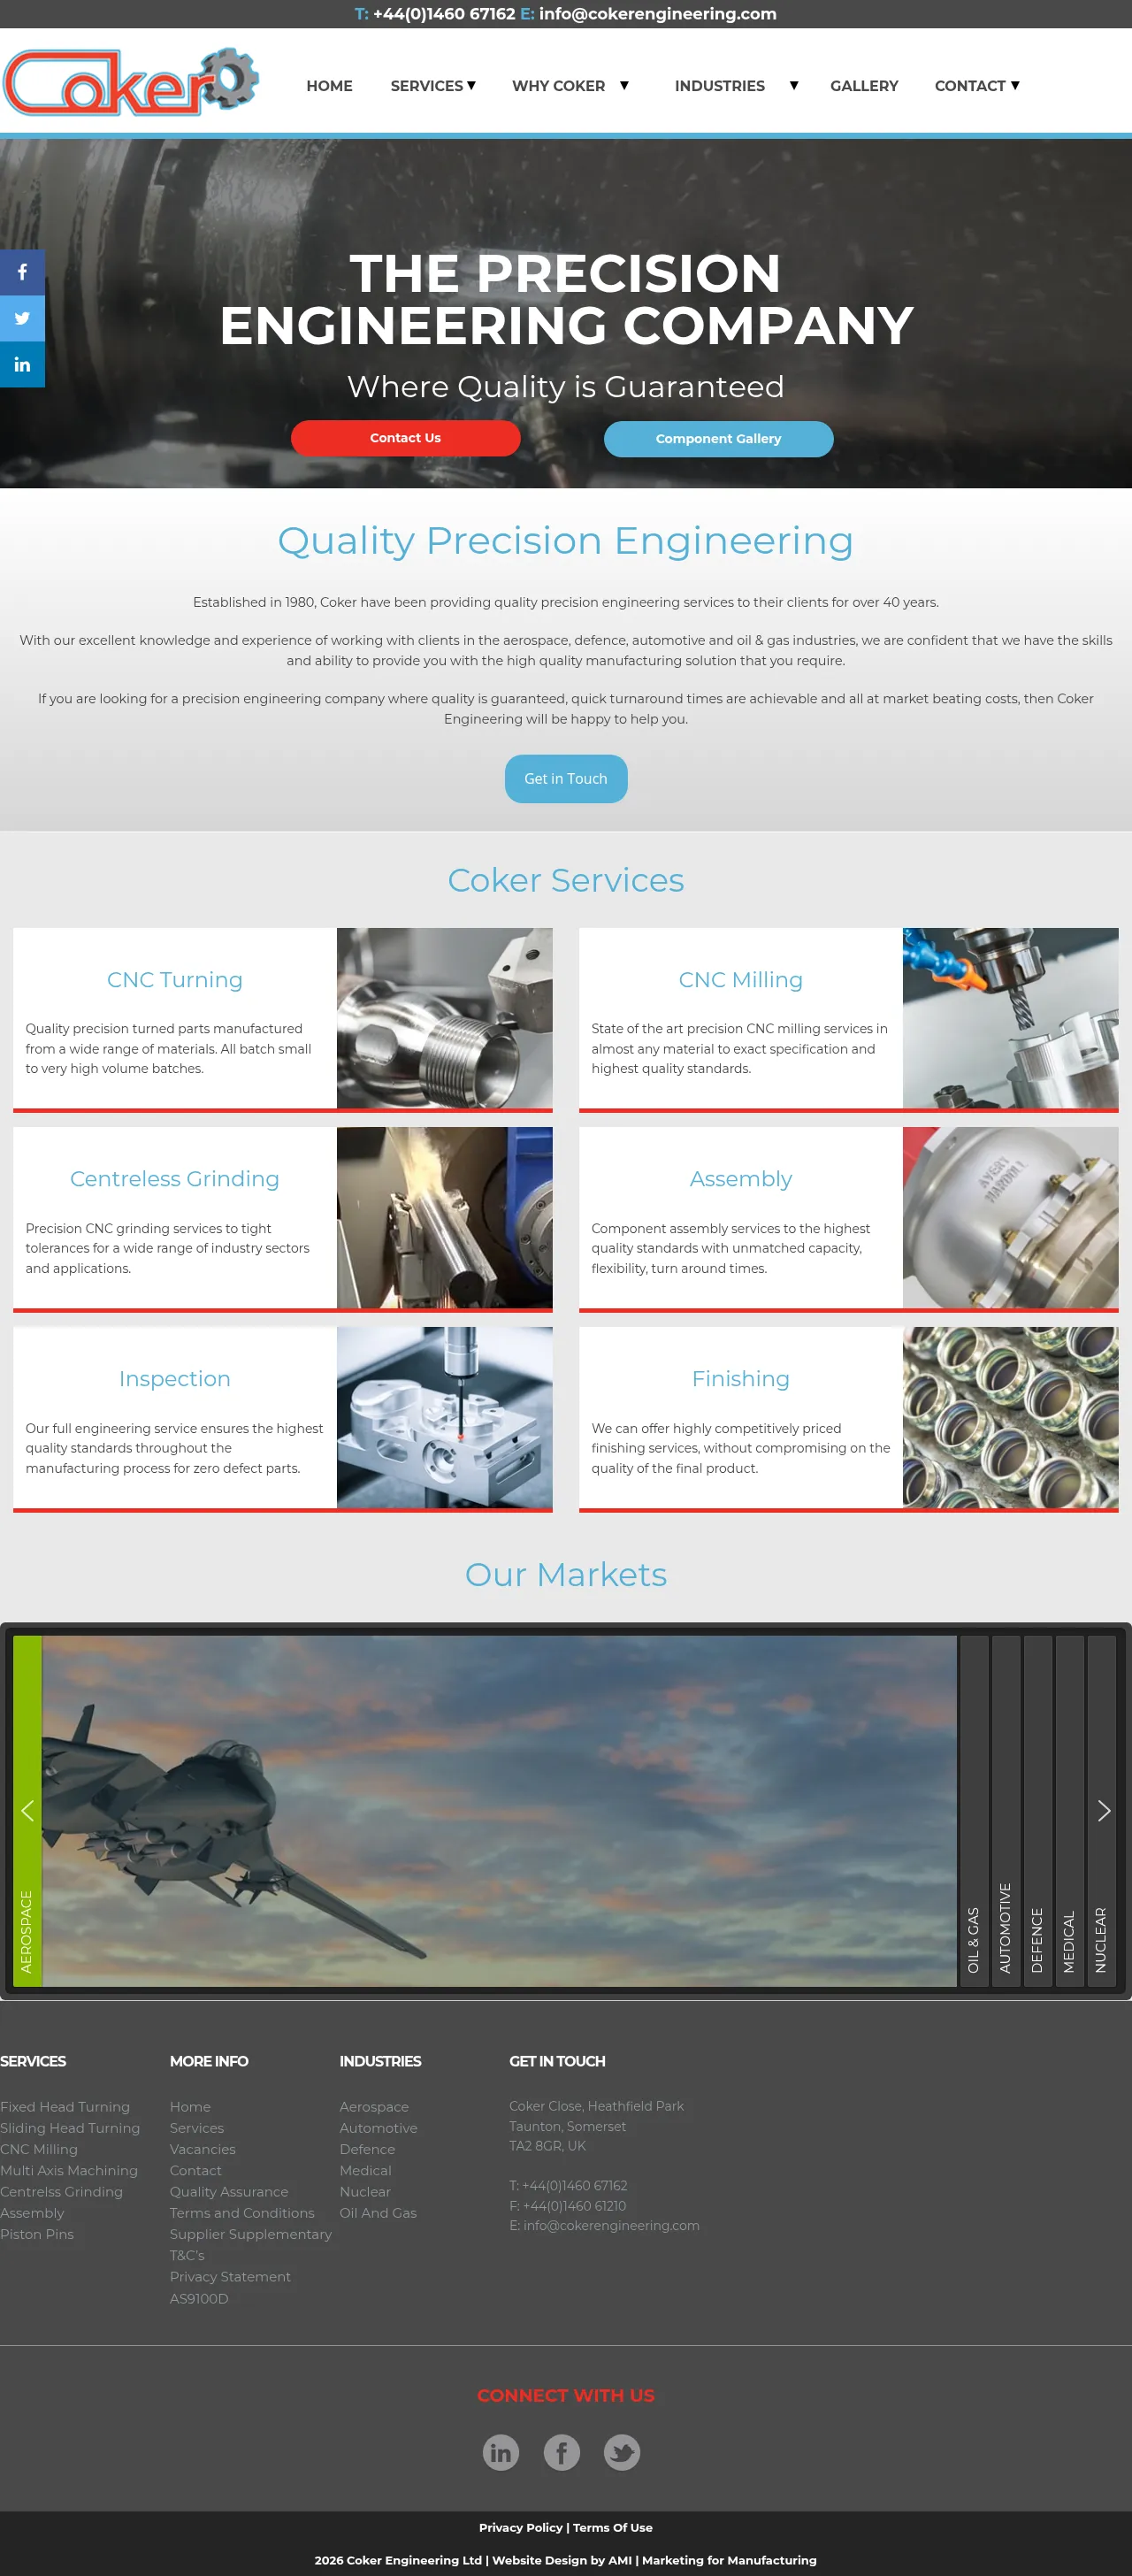Click the Get in Touch button
The width and height of the screenshot is (1132, 2576).
tap(565, 778)
